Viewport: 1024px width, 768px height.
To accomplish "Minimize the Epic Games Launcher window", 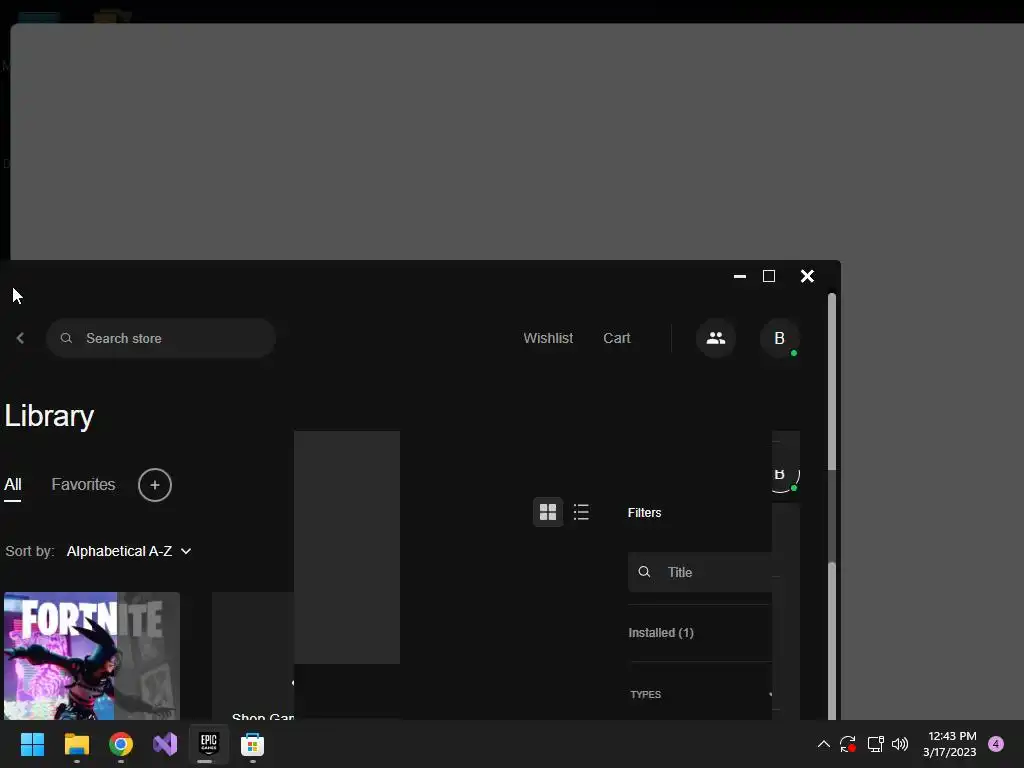I will coord(740,276).
